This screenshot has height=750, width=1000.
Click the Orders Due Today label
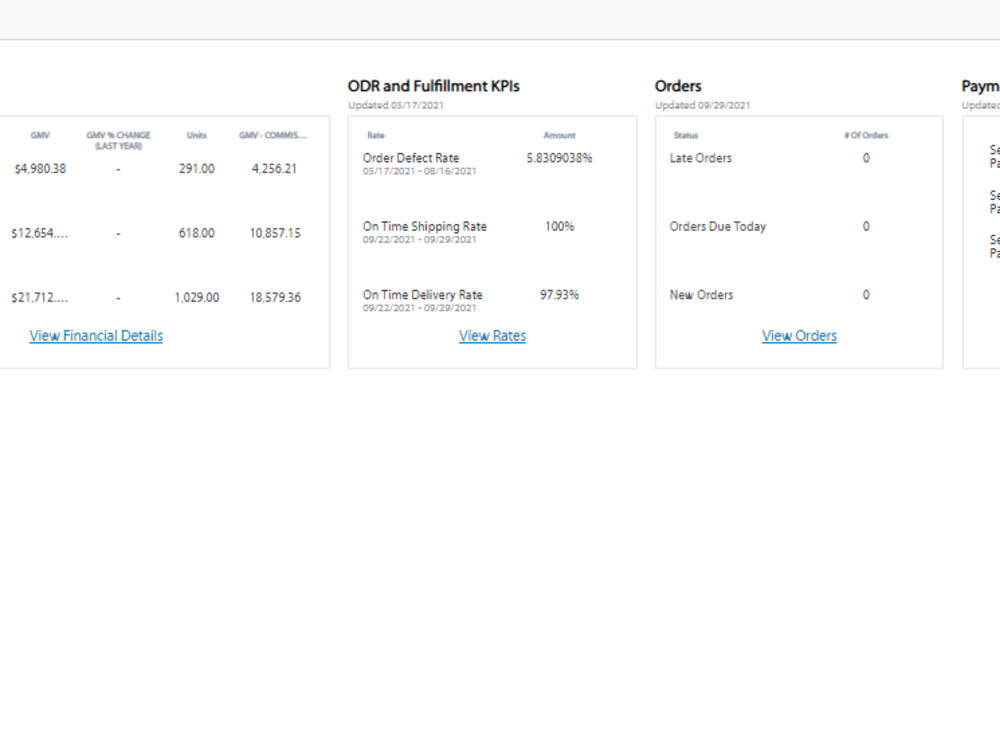(717, 226)
